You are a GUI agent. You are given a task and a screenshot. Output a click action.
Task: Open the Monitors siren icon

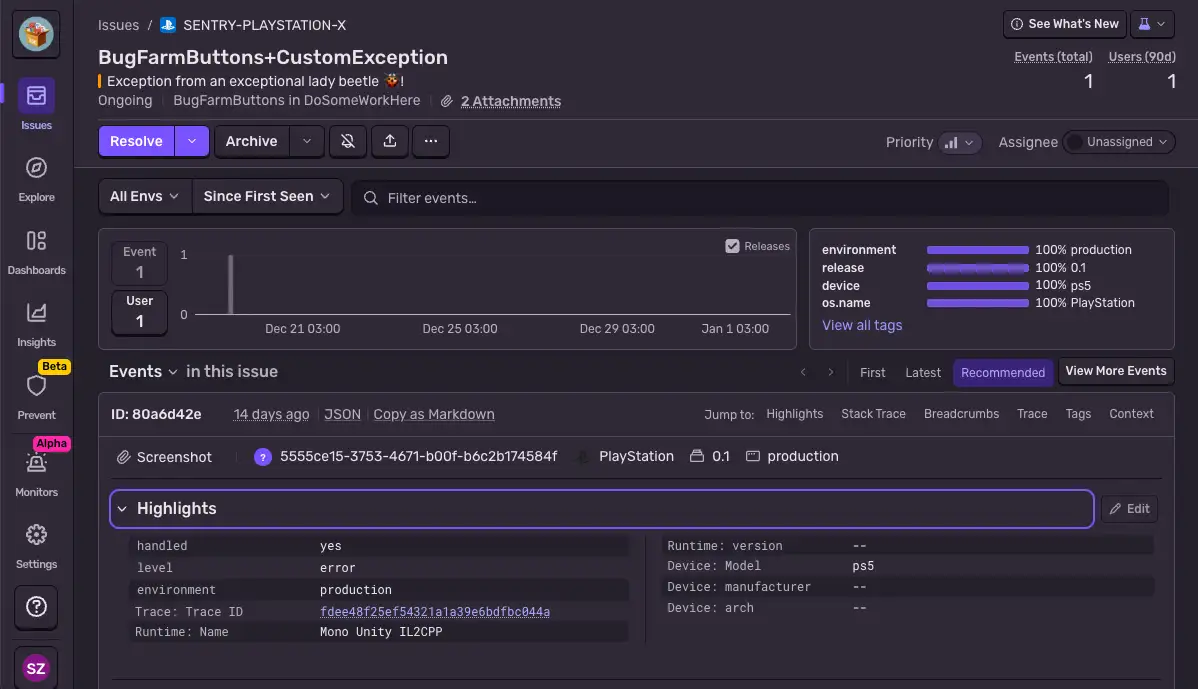click(36, 463)
